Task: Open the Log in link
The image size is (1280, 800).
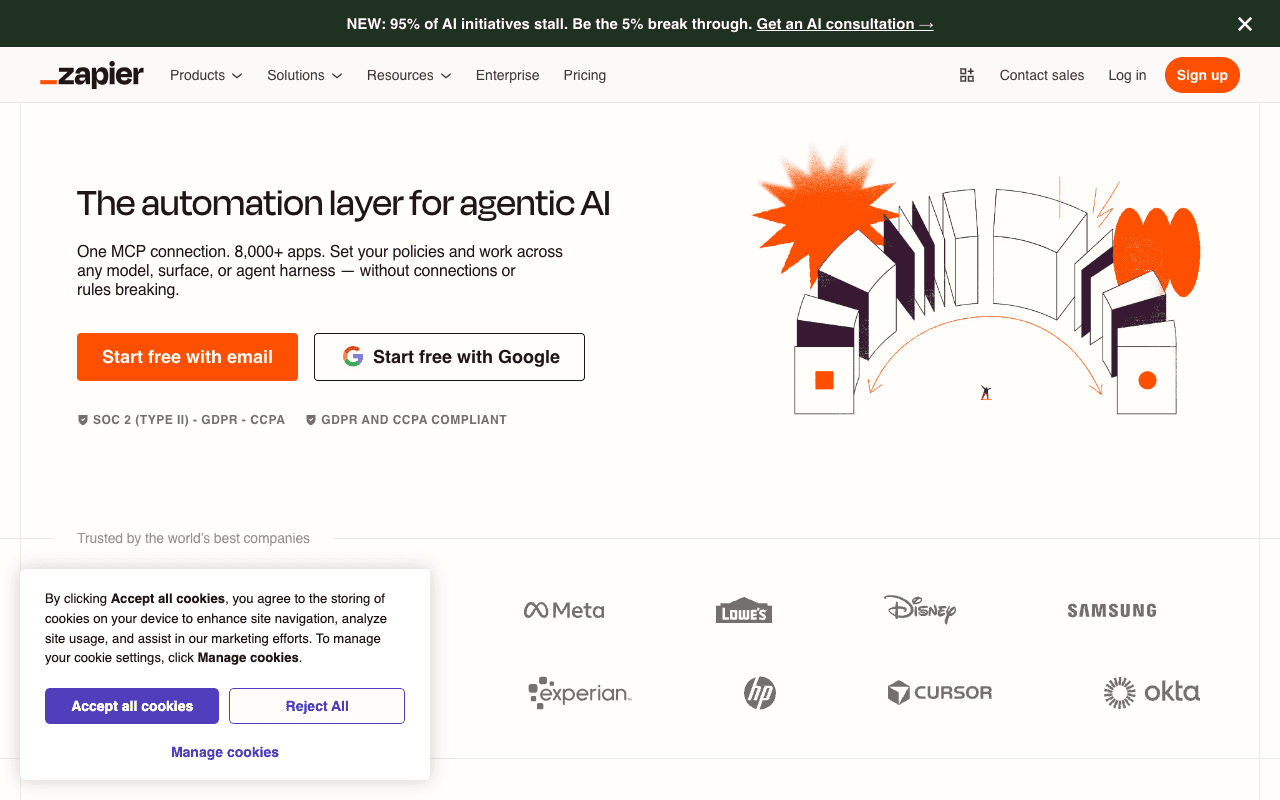Action: pyautogui.click(x=1127, y=75)
